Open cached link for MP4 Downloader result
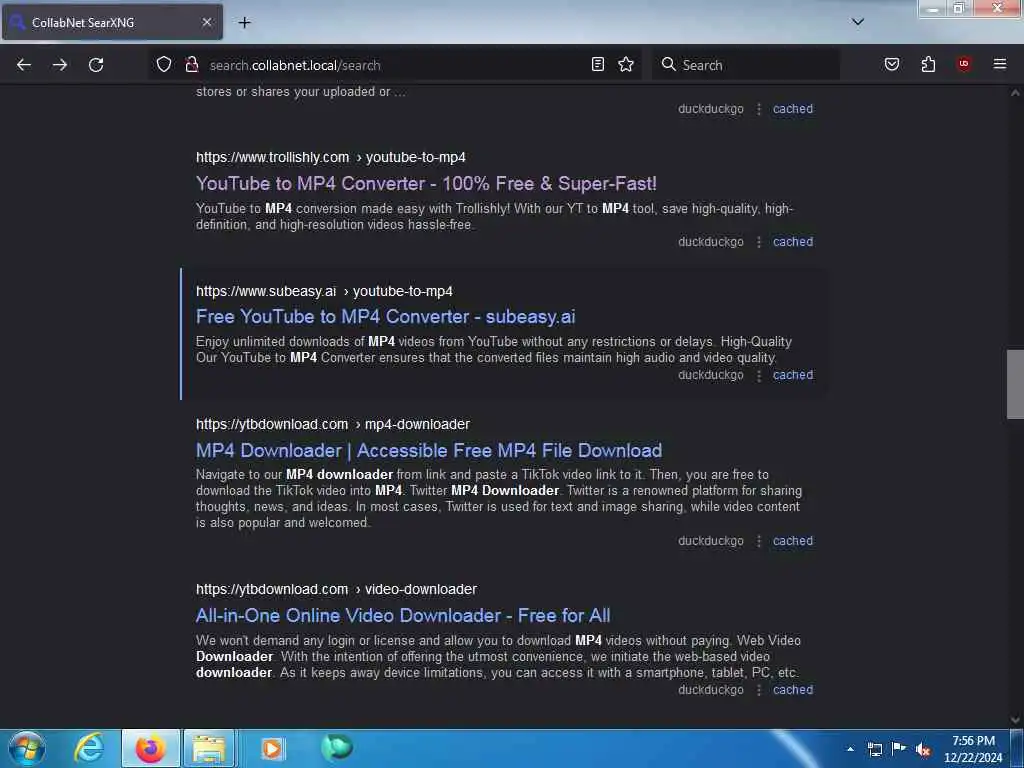 click(x=793, y=541)
